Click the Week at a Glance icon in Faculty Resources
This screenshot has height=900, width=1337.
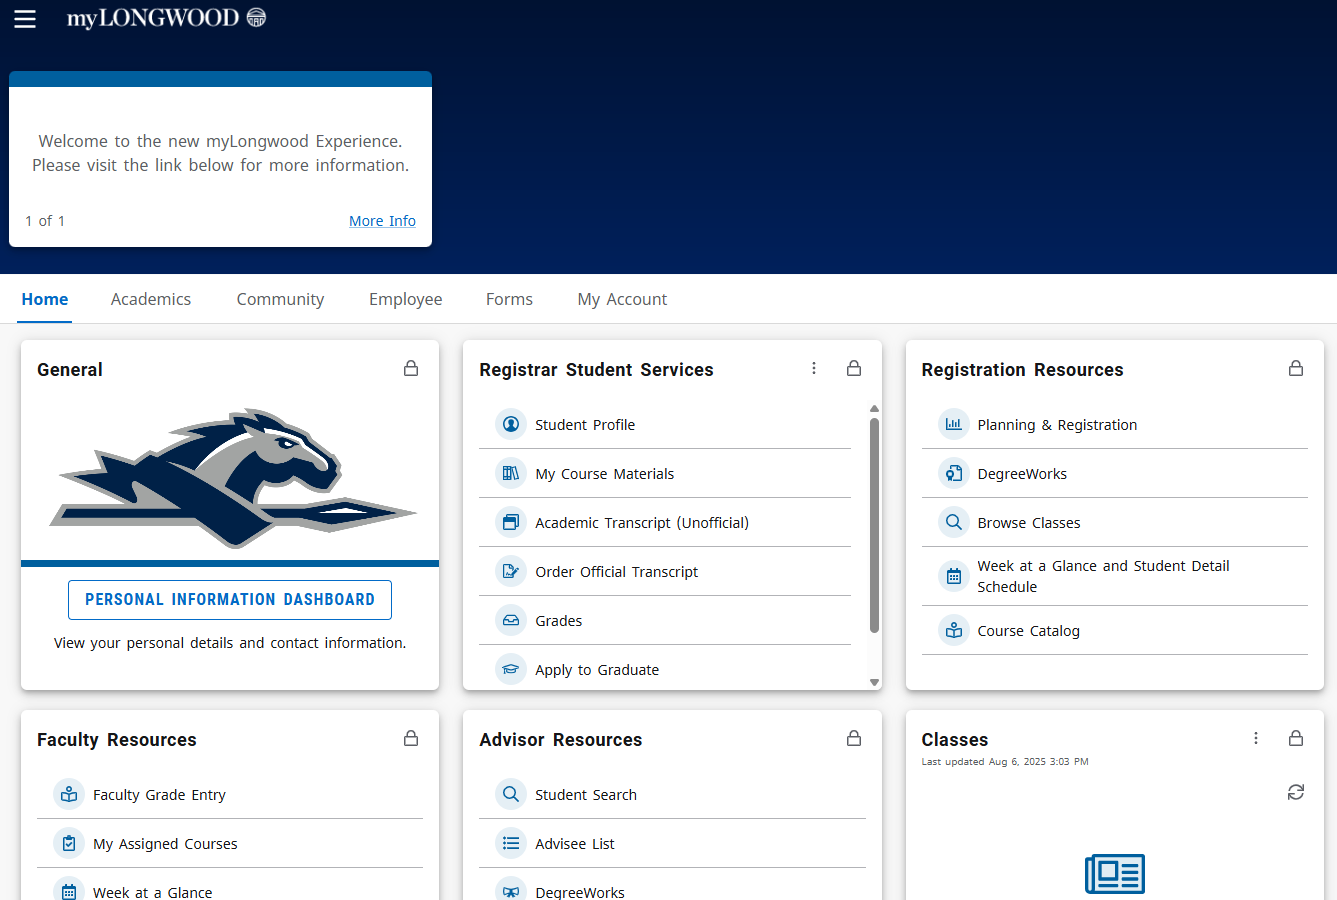tap(69, 890)
